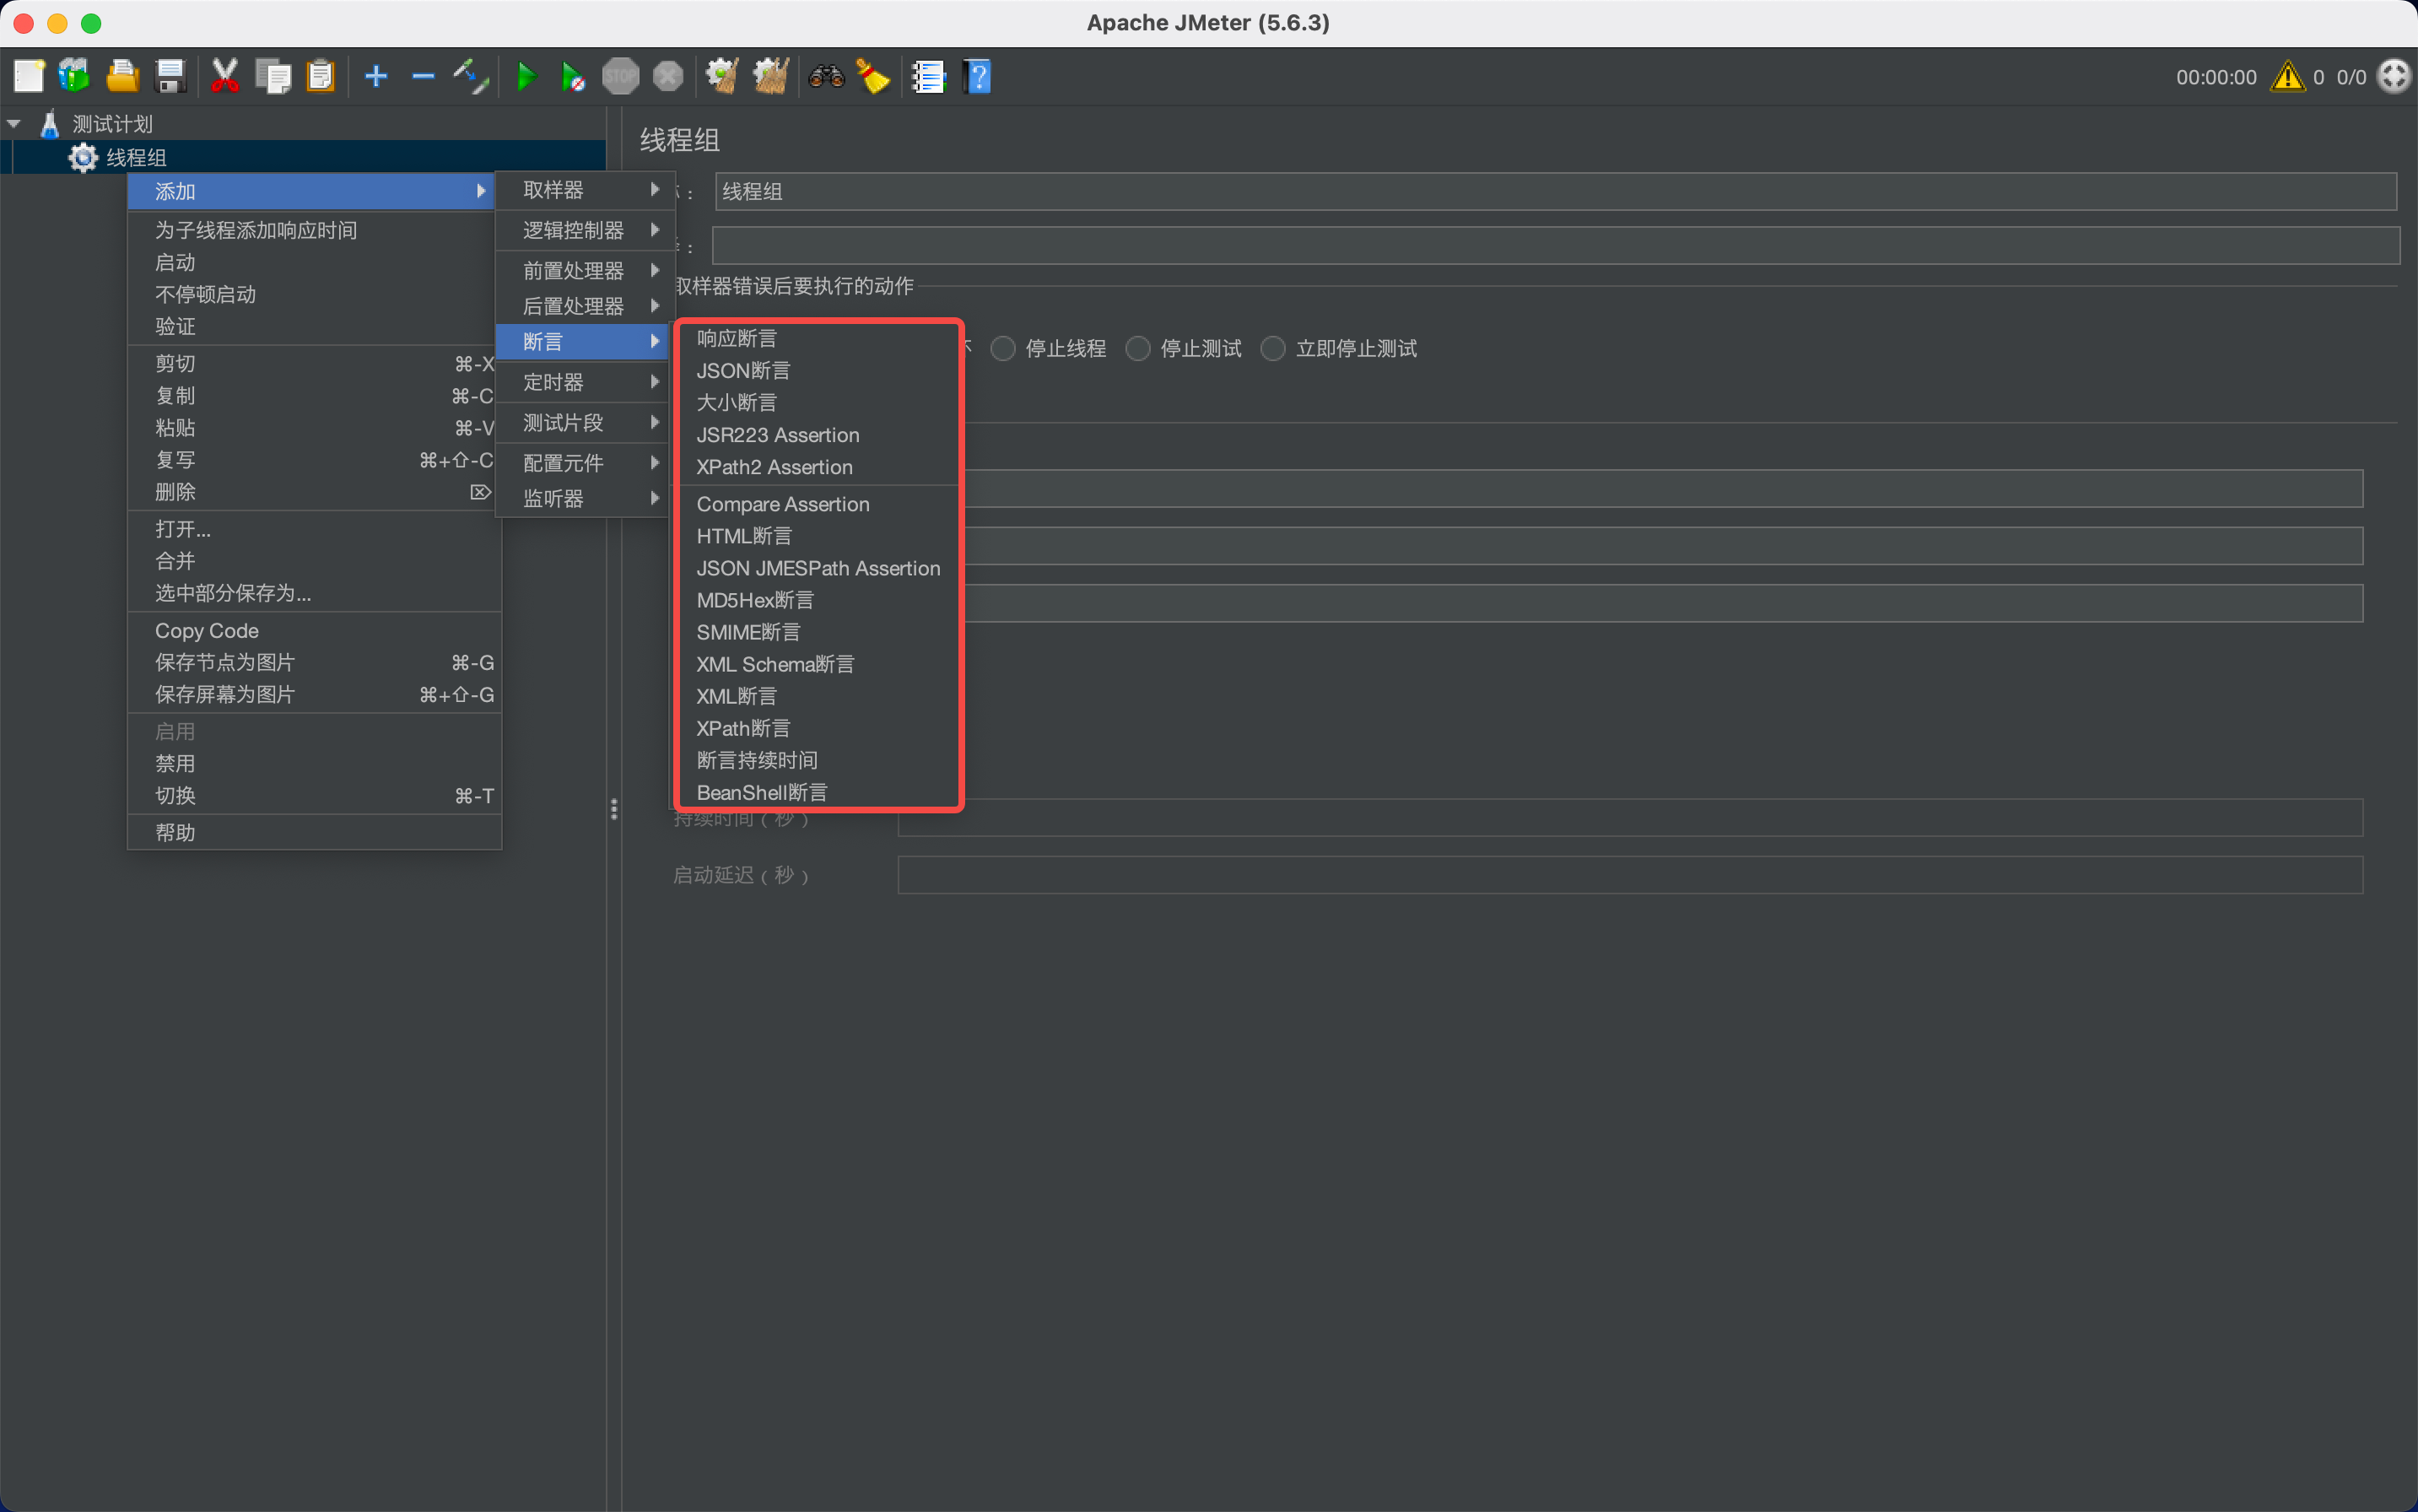Click the Toggle enable/disable toolbar icon
The height and width of the screenshot is (1512, 2418).
471,76
